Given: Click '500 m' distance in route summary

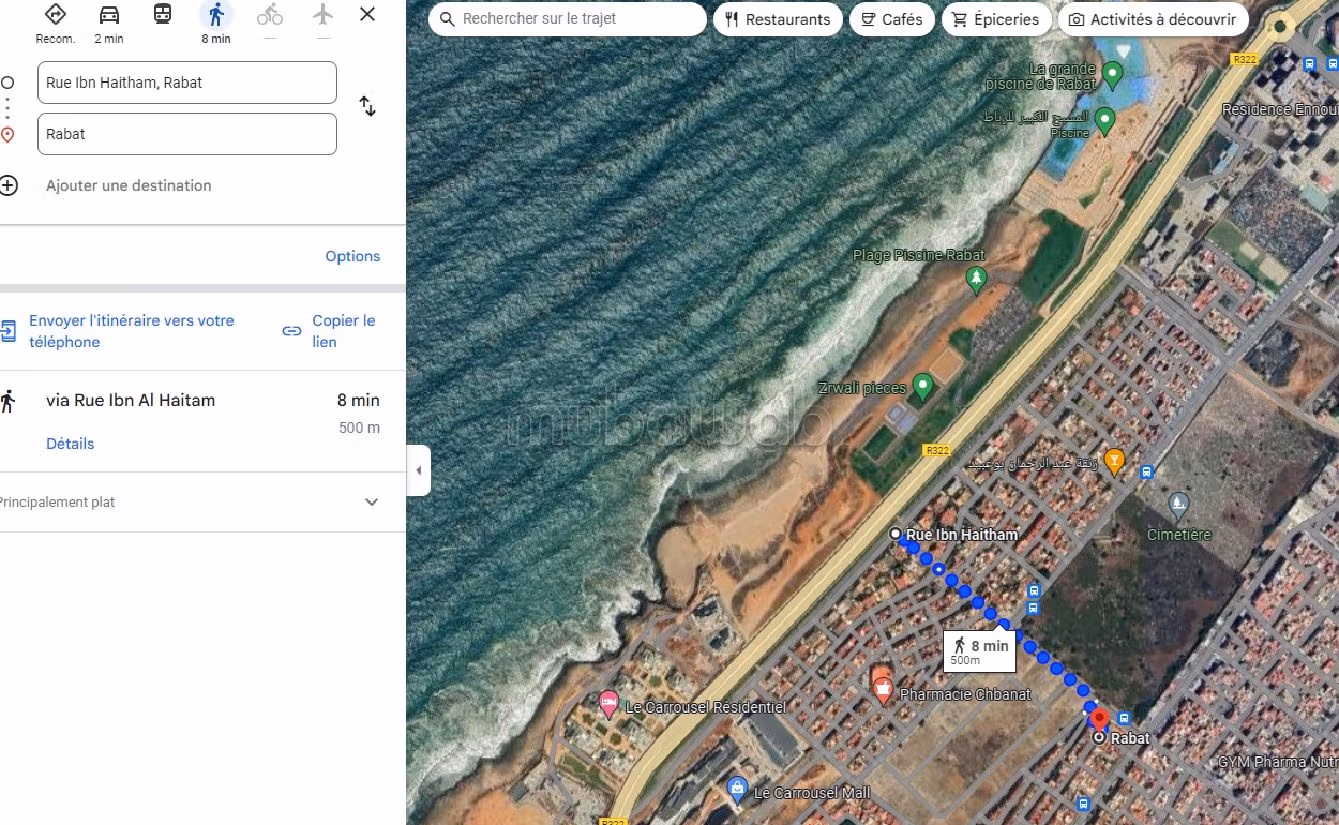Looking at the screenshot, I should (359, 428).
